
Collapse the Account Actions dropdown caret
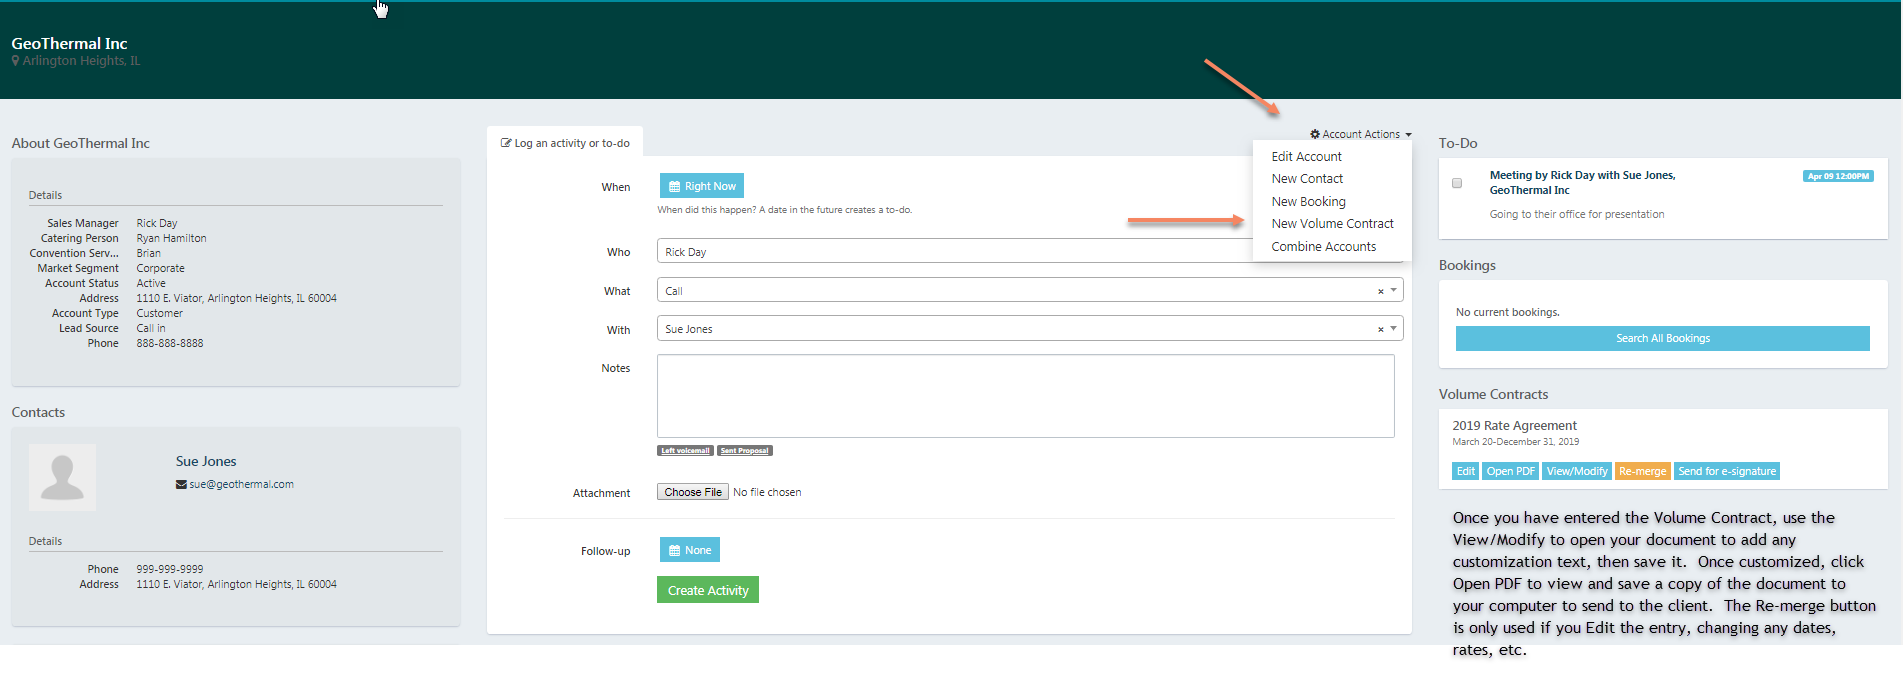(1408, 135)
